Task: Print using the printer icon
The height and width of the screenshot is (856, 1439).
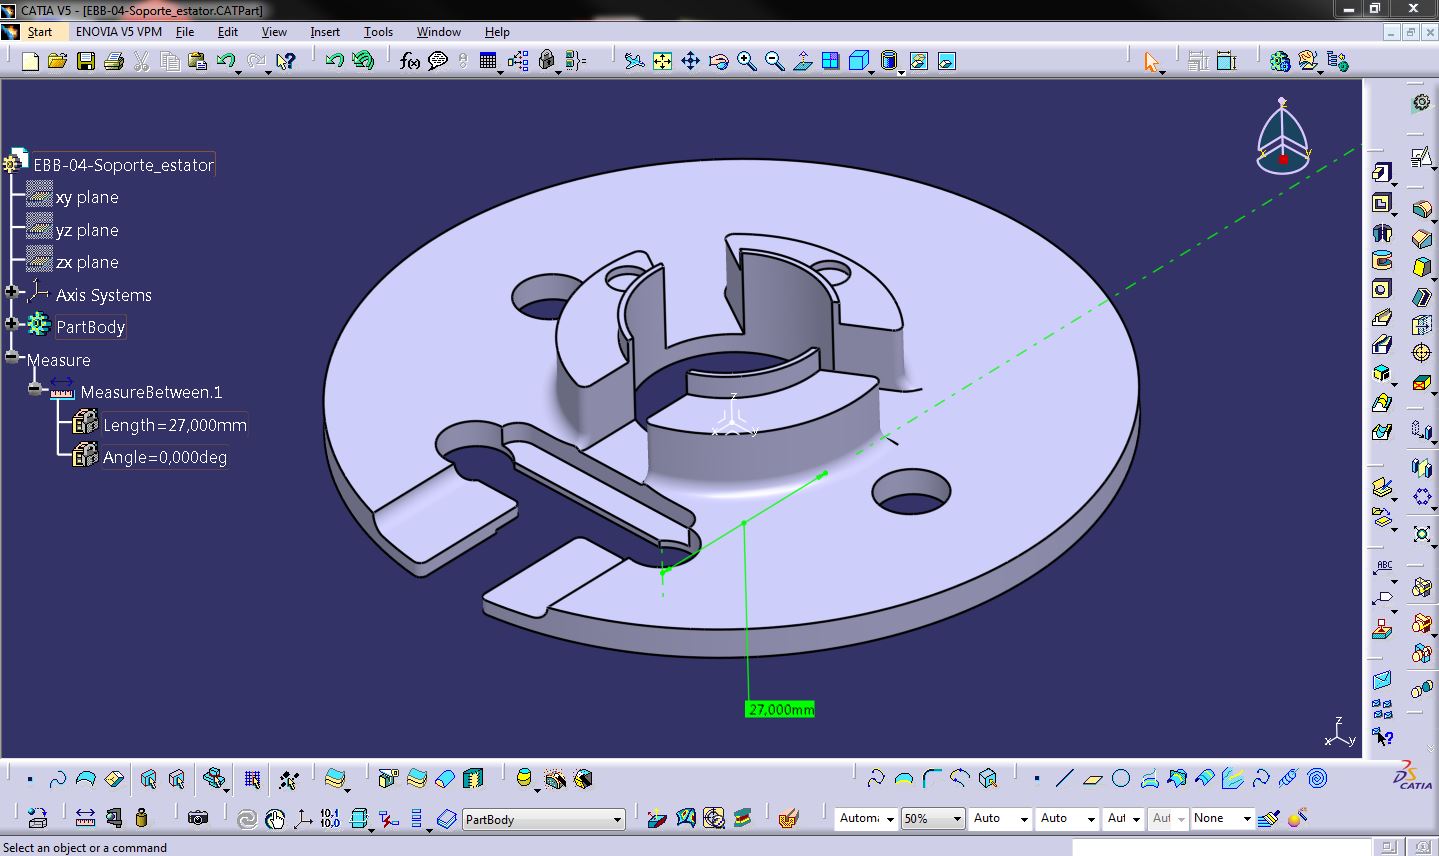Action: point(114,61)
